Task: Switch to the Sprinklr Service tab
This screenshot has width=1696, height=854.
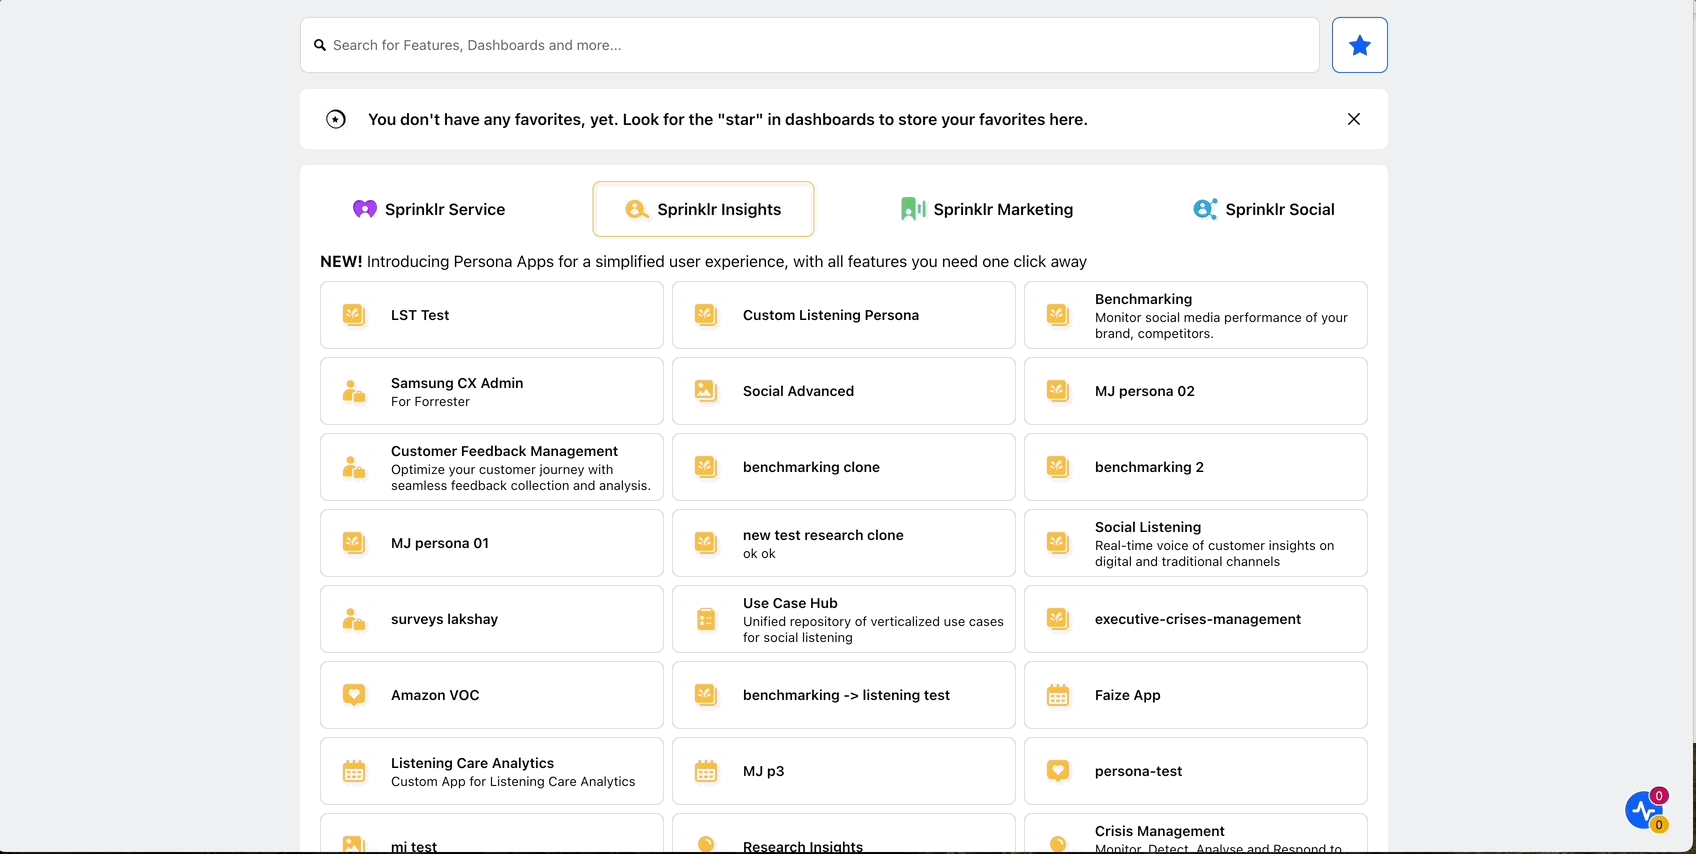Action: 429,209
